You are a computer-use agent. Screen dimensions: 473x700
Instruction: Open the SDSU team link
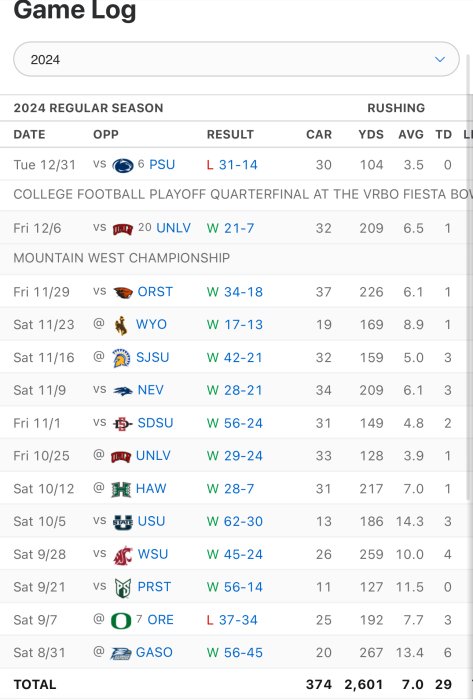[x=155, y=423]
